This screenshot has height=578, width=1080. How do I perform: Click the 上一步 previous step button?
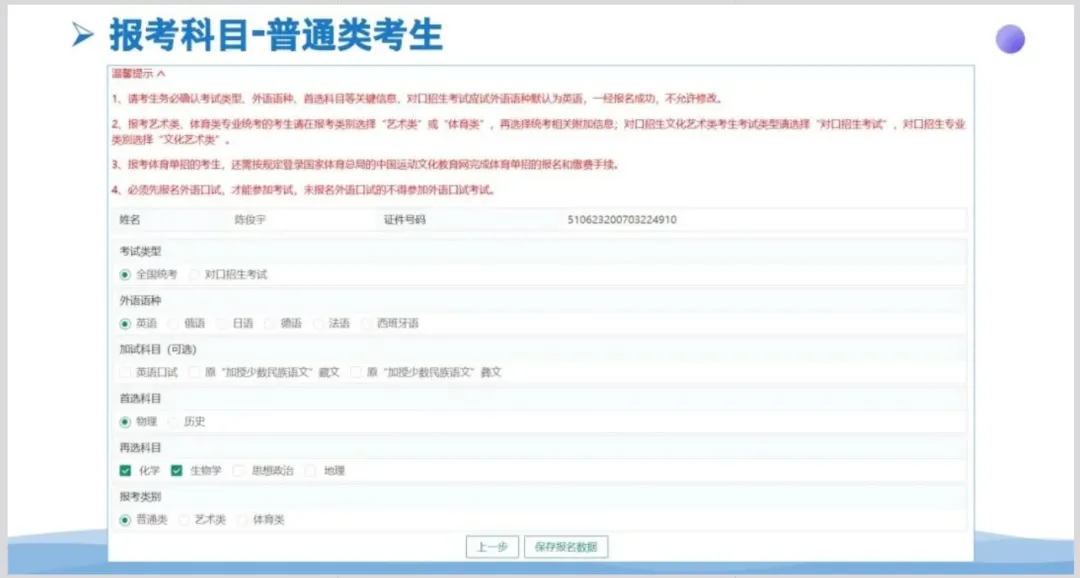[x=492, y=547]
